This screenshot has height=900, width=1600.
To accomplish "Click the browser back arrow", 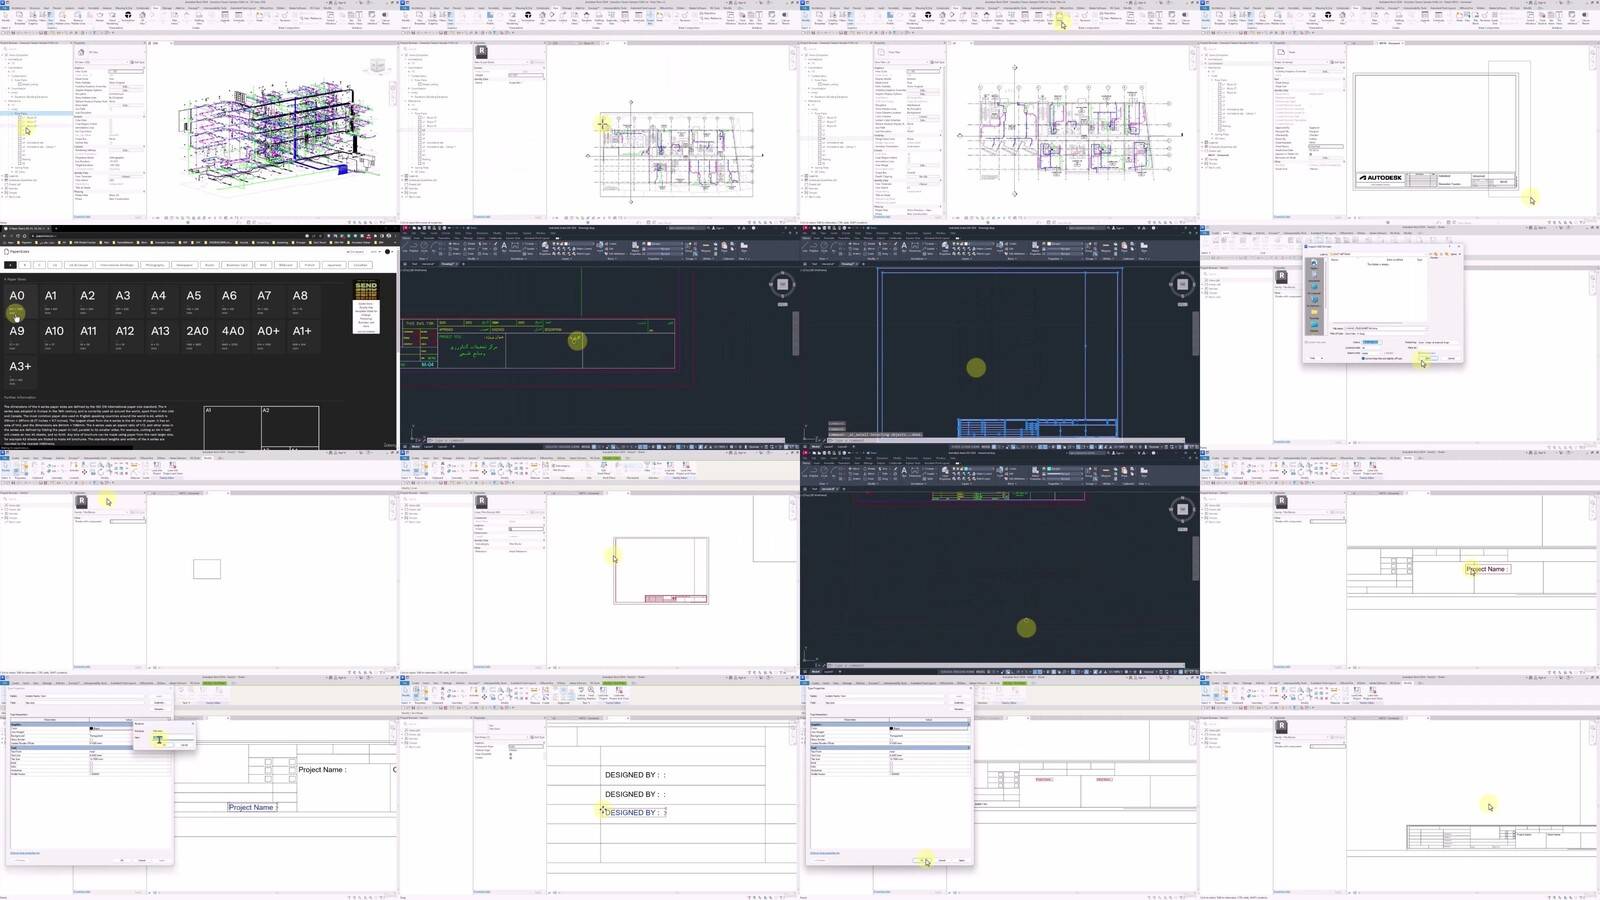I will [x=5, y=236].
